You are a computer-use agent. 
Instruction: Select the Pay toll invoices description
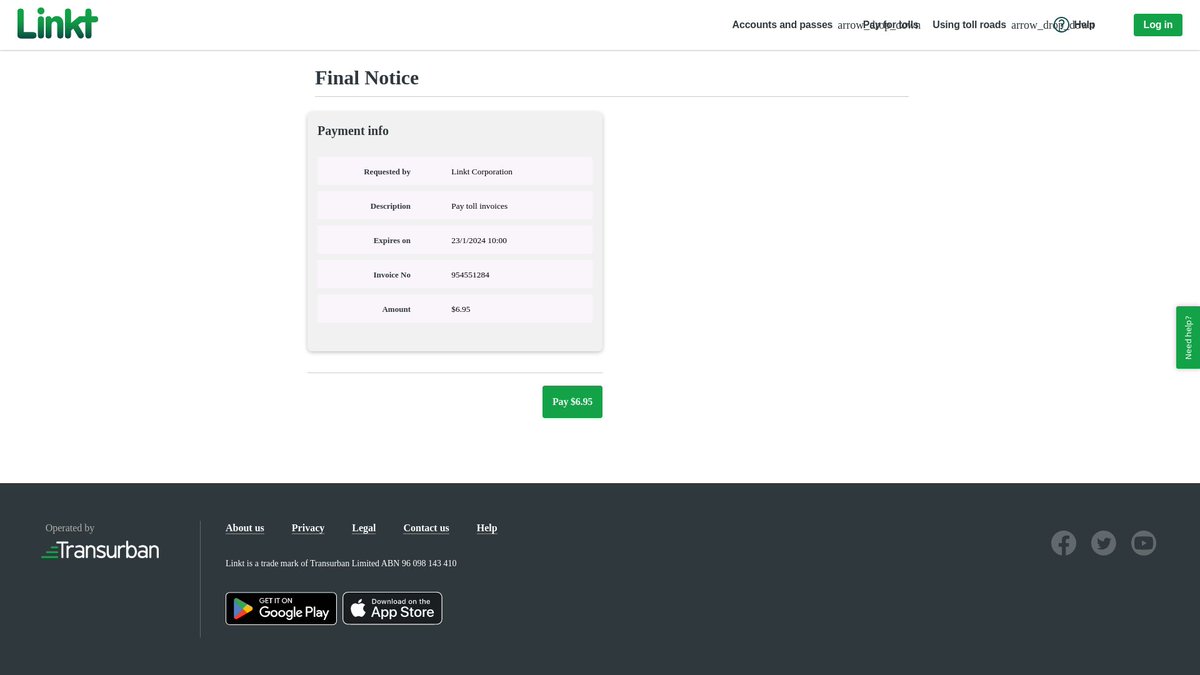tap(479, 206)
